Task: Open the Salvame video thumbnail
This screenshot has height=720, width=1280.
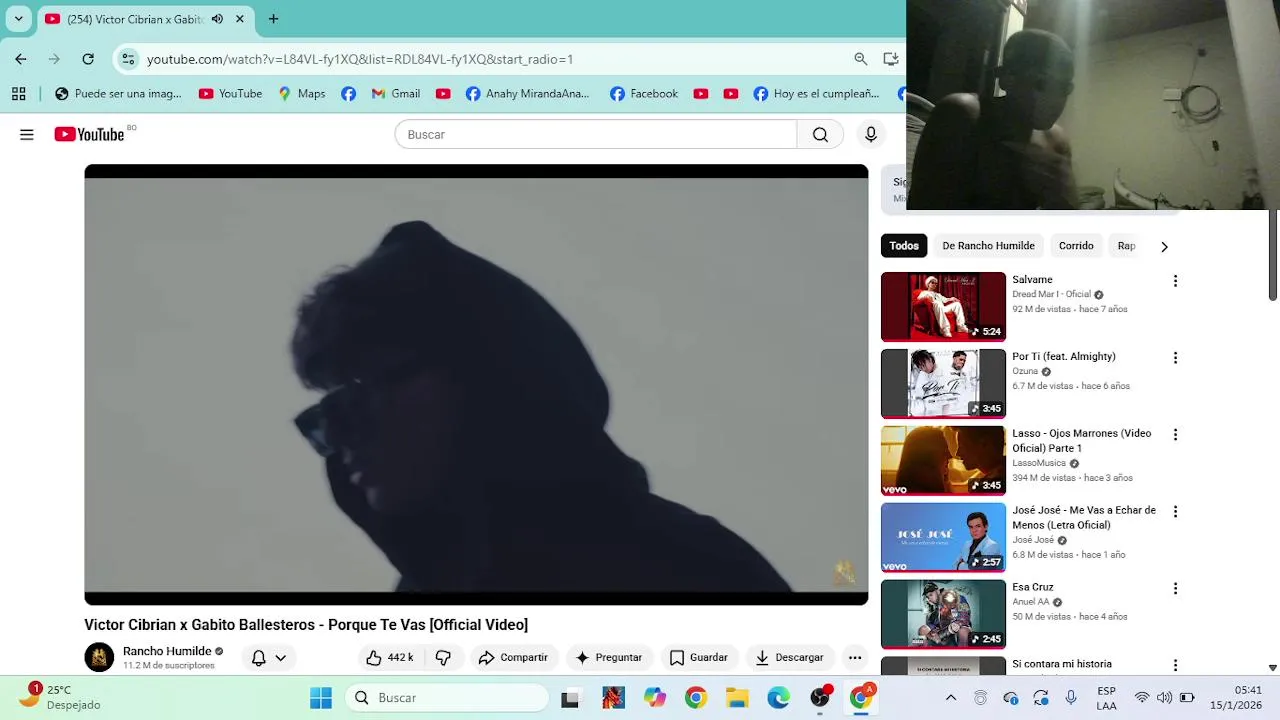Action: 943,307
